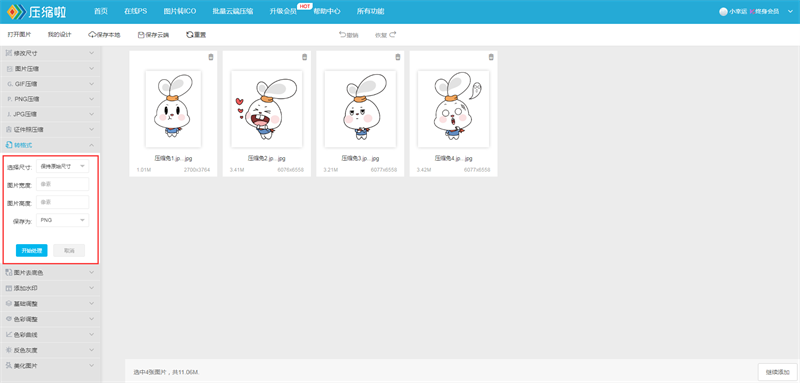Open 图片转ICO in the top navigation
The height and width of the screenshot is (383, 800).
click(180, 11)
